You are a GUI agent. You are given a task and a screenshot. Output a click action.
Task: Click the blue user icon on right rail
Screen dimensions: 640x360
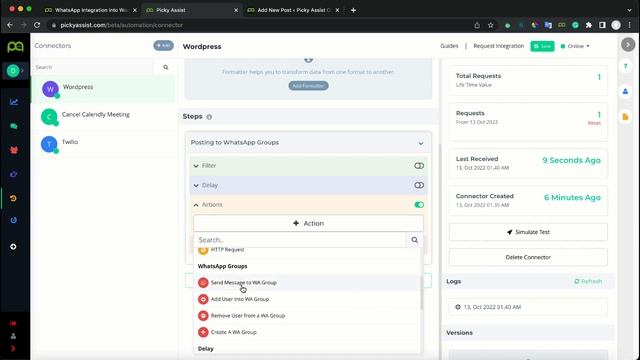point(625,91)
